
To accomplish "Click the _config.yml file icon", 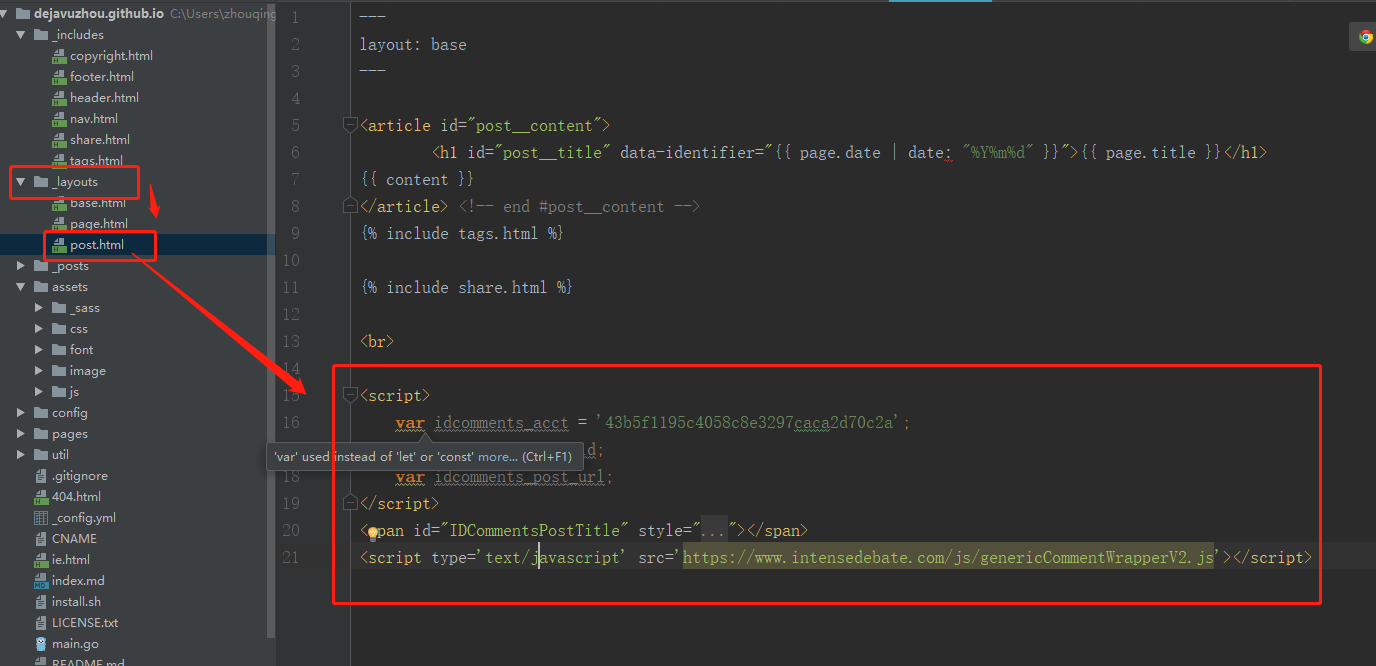I will (41, 518).
